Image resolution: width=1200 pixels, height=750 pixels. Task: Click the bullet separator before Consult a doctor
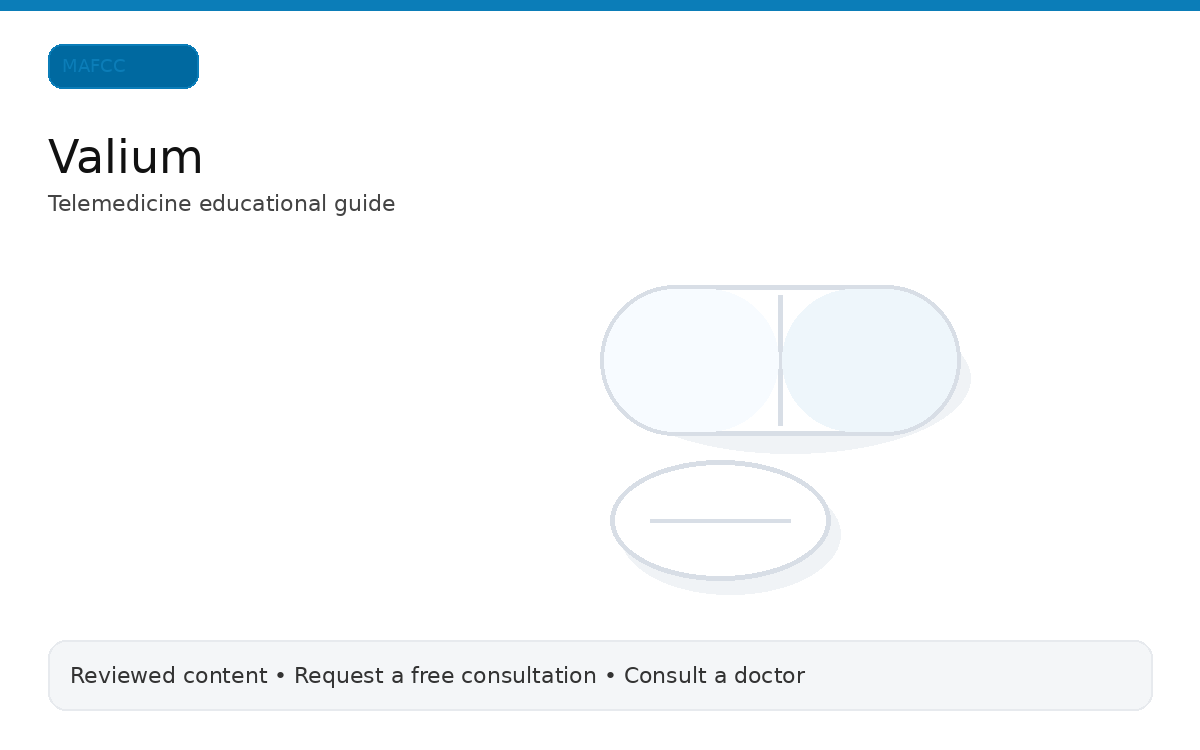tap(608, 675)
